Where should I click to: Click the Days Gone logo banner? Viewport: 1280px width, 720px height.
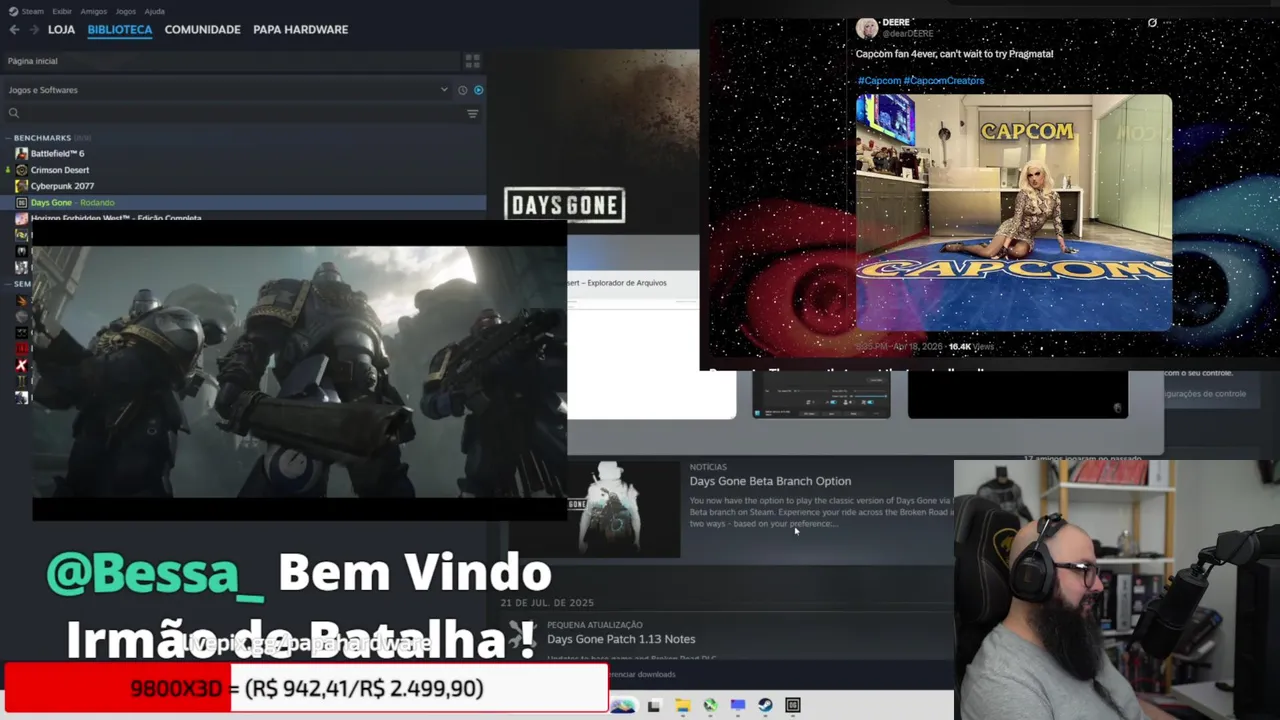click(565, 205)
